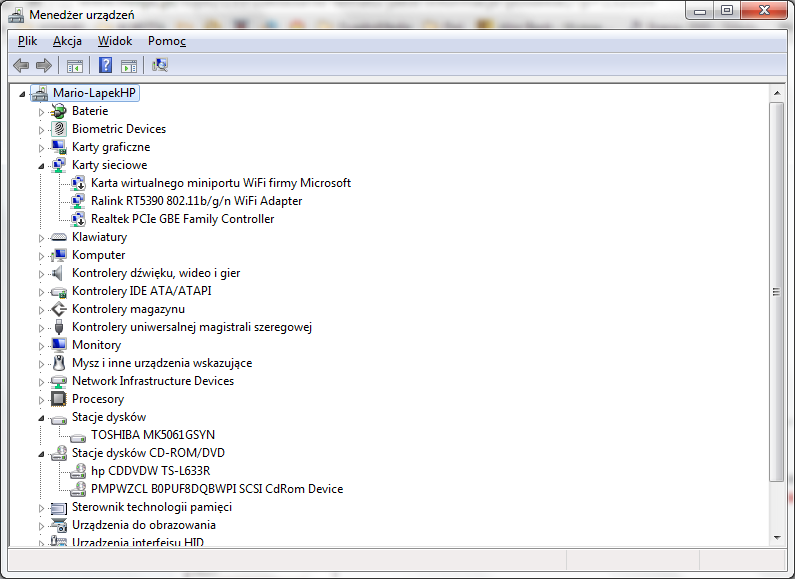Click the Baterie category icon
The width and height of the screenshot is (795, 579).
click(x=59, y=111)
